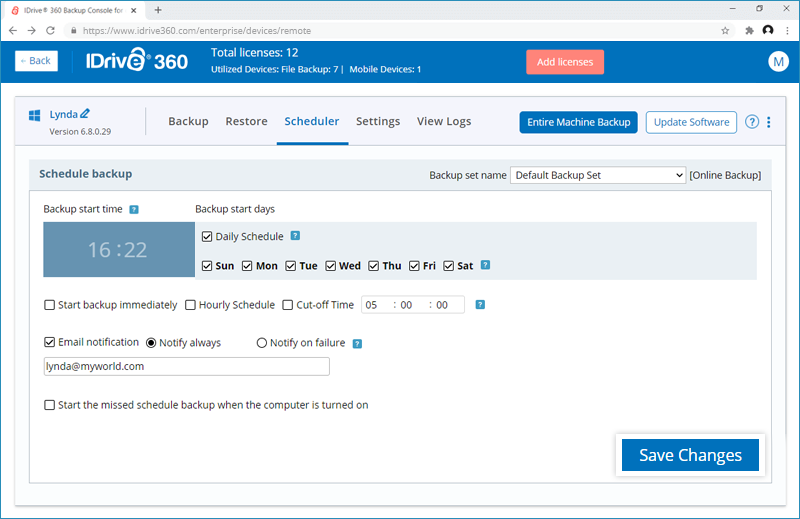Select the Notify always radio button
The image size is (800, 519).
coord(151,343)
